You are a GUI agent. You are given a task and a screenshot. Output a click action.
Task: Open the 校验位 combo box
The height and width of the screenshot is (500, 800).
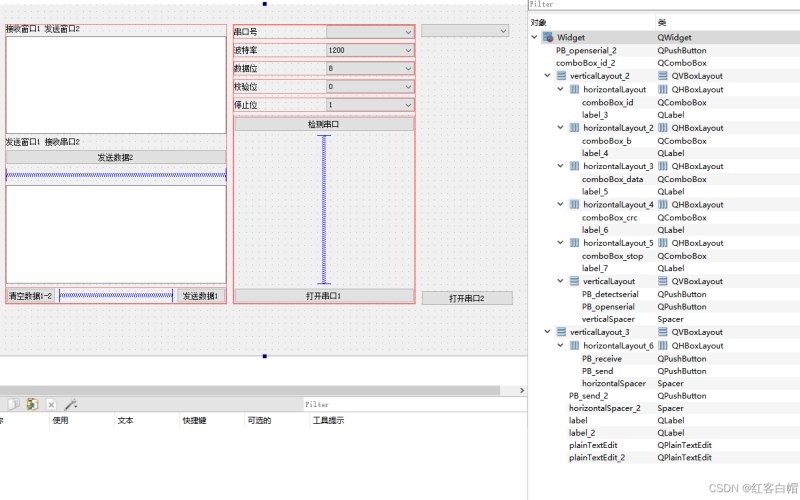click(370, 86)
